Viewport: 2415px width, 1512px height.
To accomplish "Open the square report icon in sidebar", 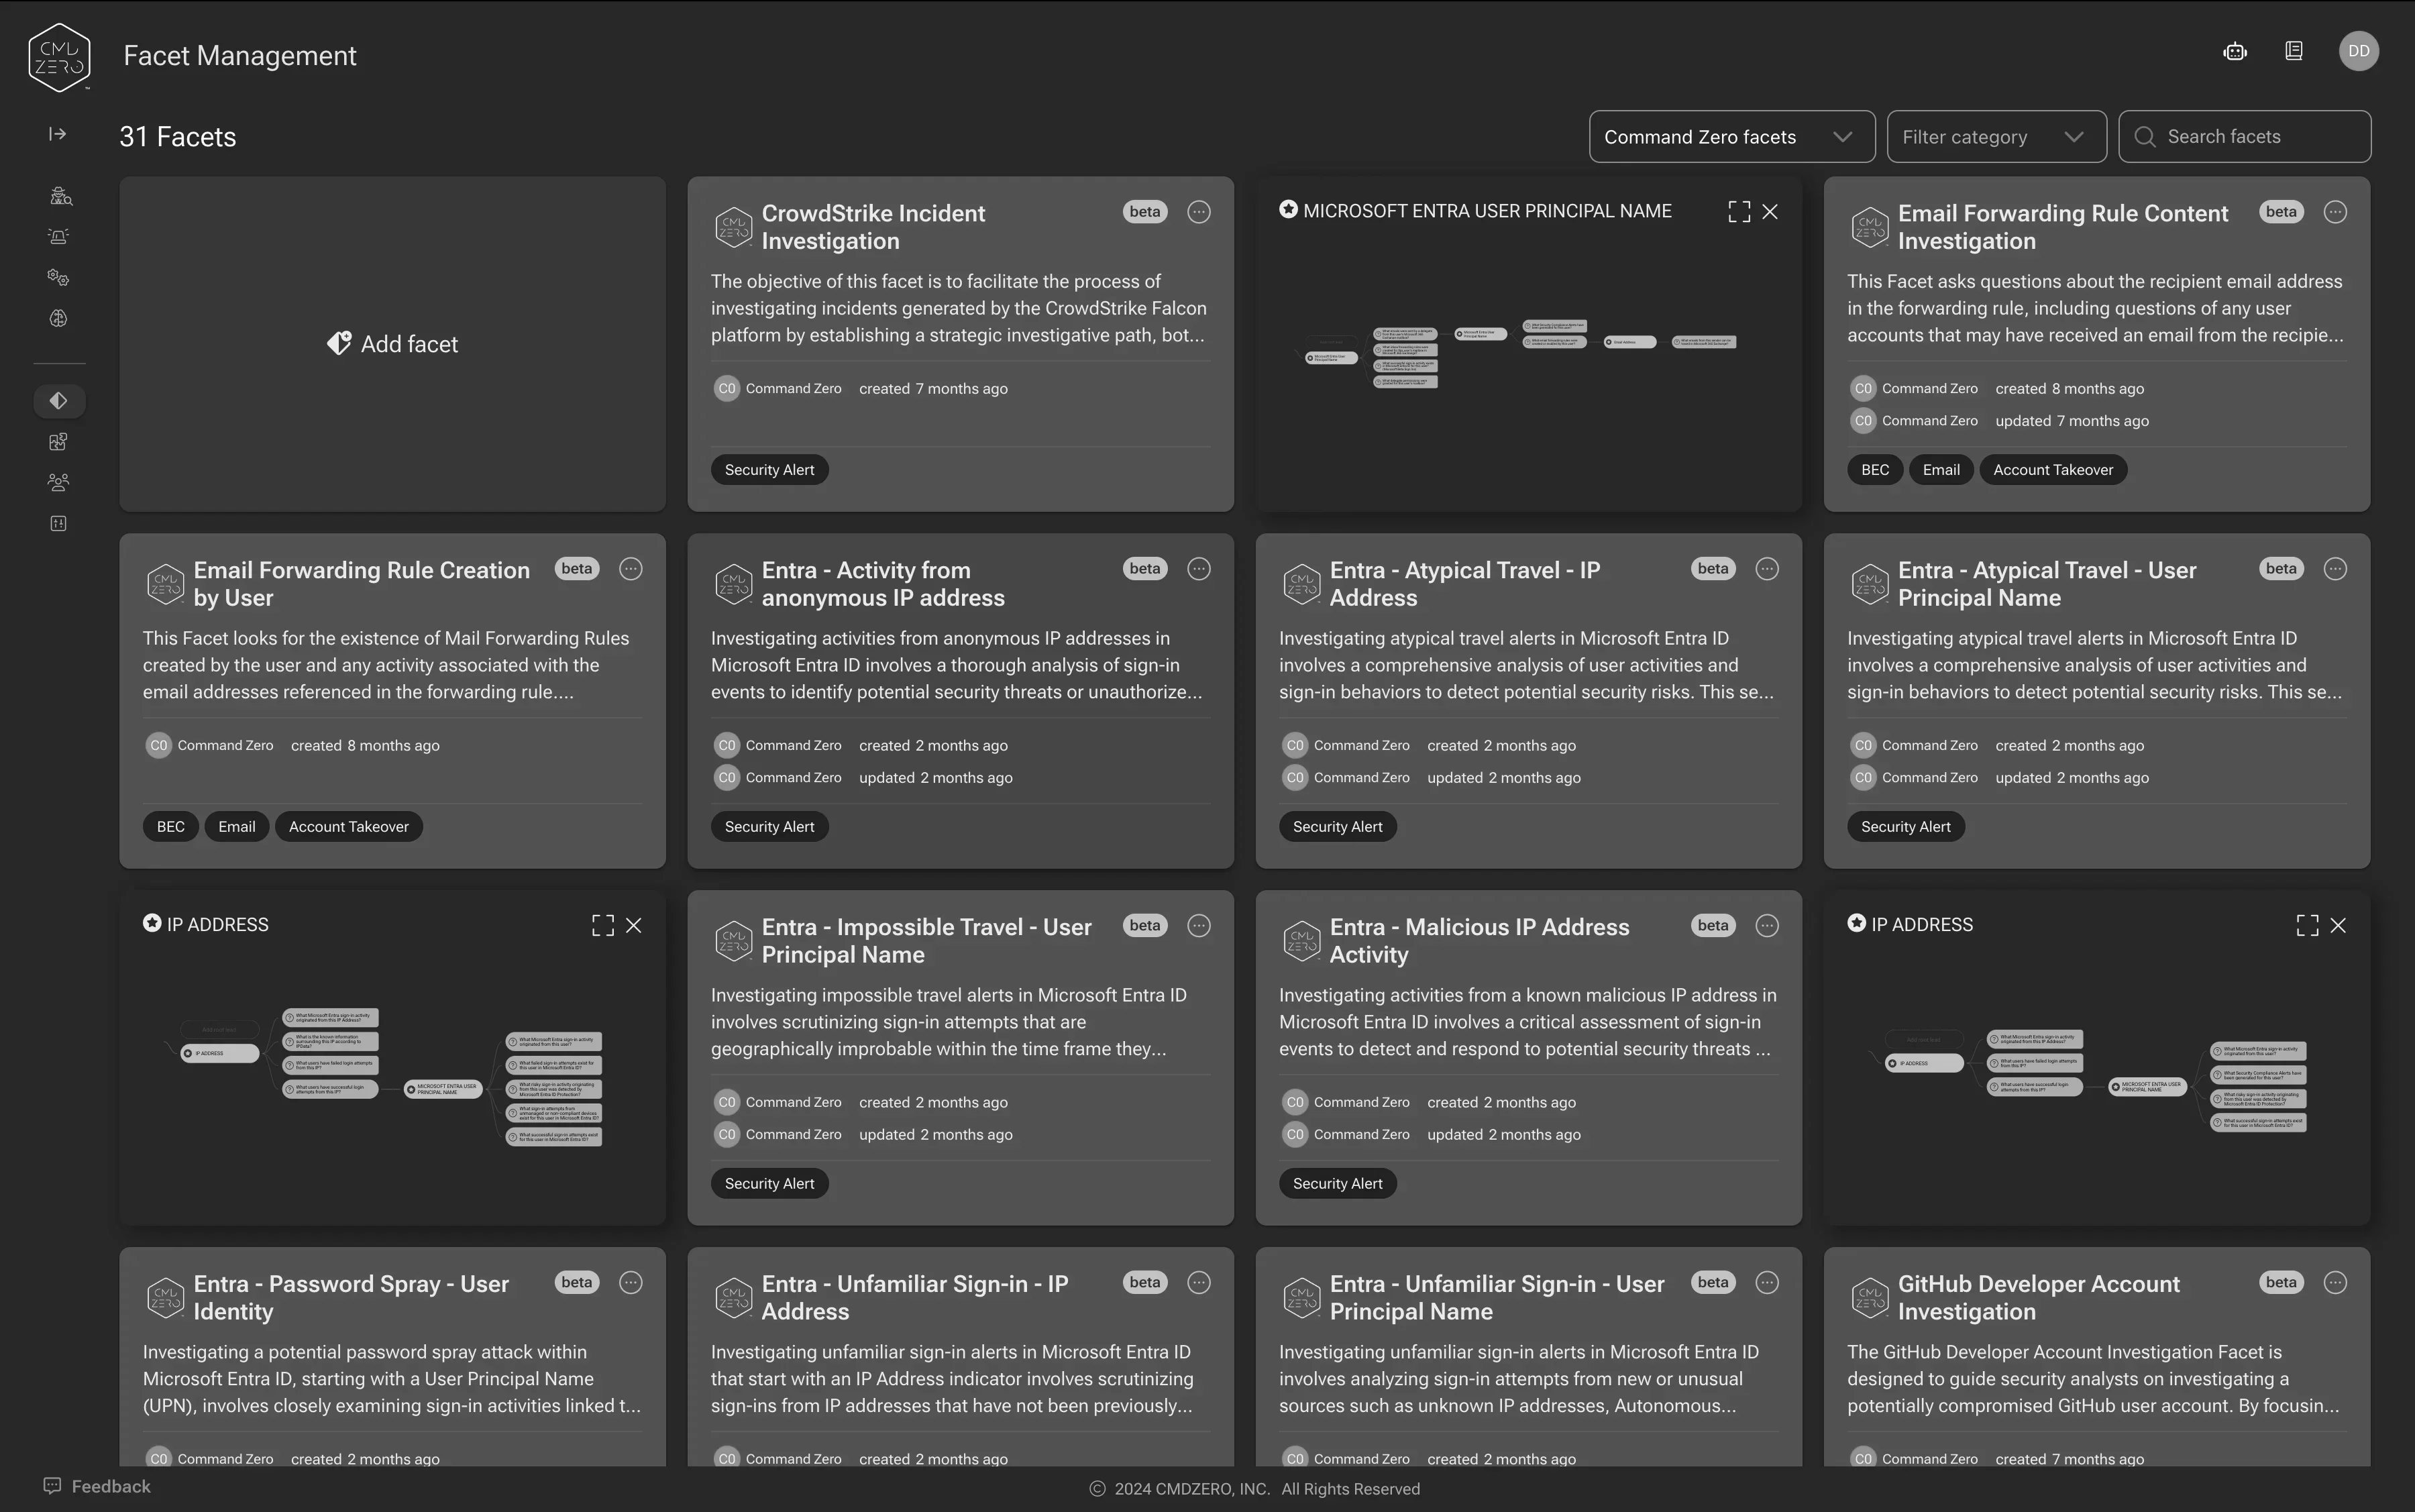I will click(59, 523).
